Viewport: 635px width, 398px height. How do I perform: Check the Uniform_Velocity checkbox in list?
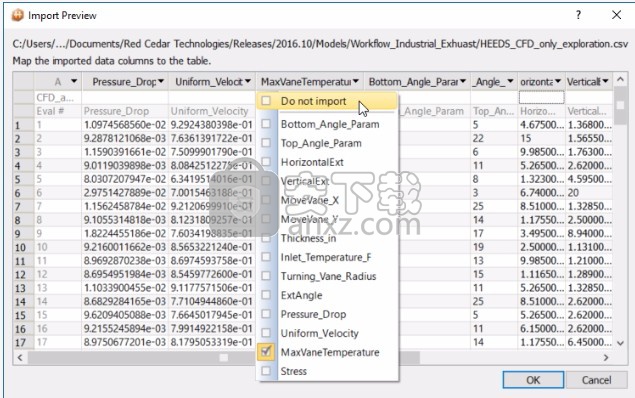click(x=266, y=333)
